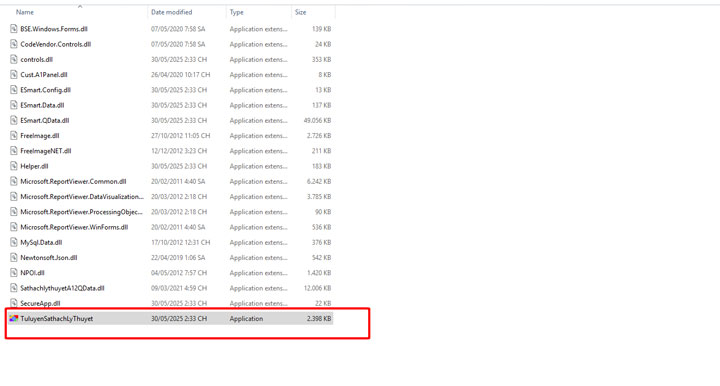Click the controls.dll file icon

click(14, 59)
